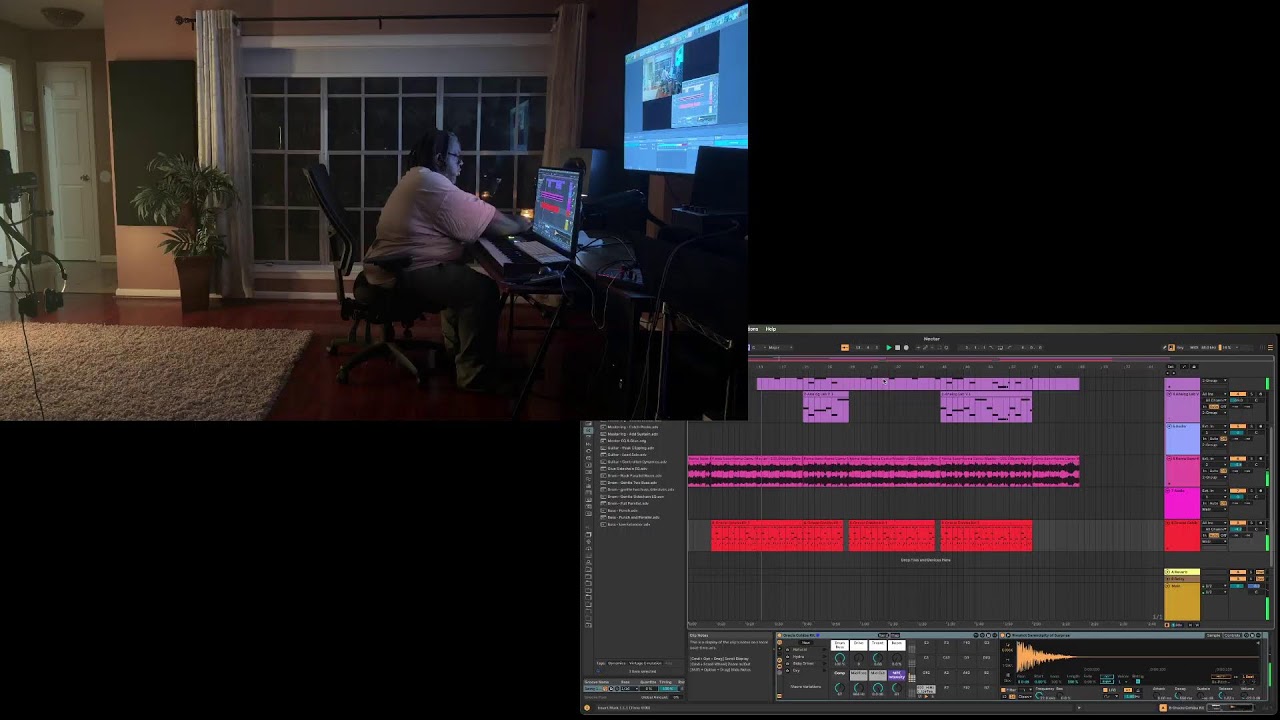
Task: Adjust the Decay knob in the sampler
Action: (x=1177, y=695)
